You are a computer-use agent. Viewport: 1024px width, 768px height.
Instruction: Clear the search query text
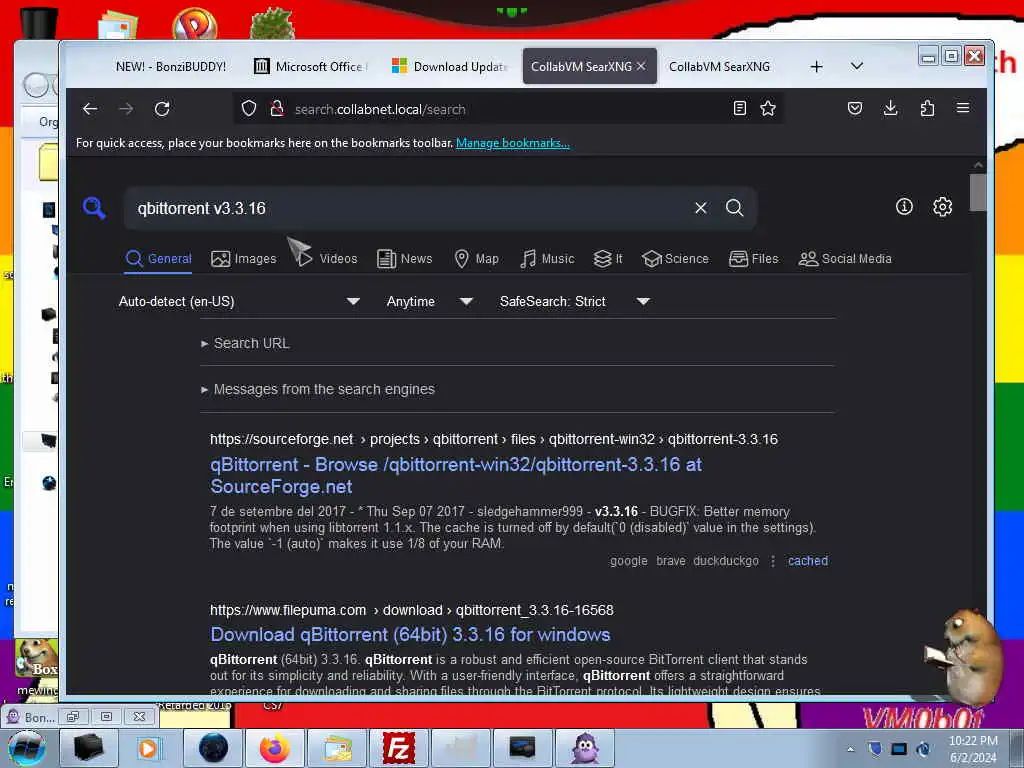click(701, 208)
